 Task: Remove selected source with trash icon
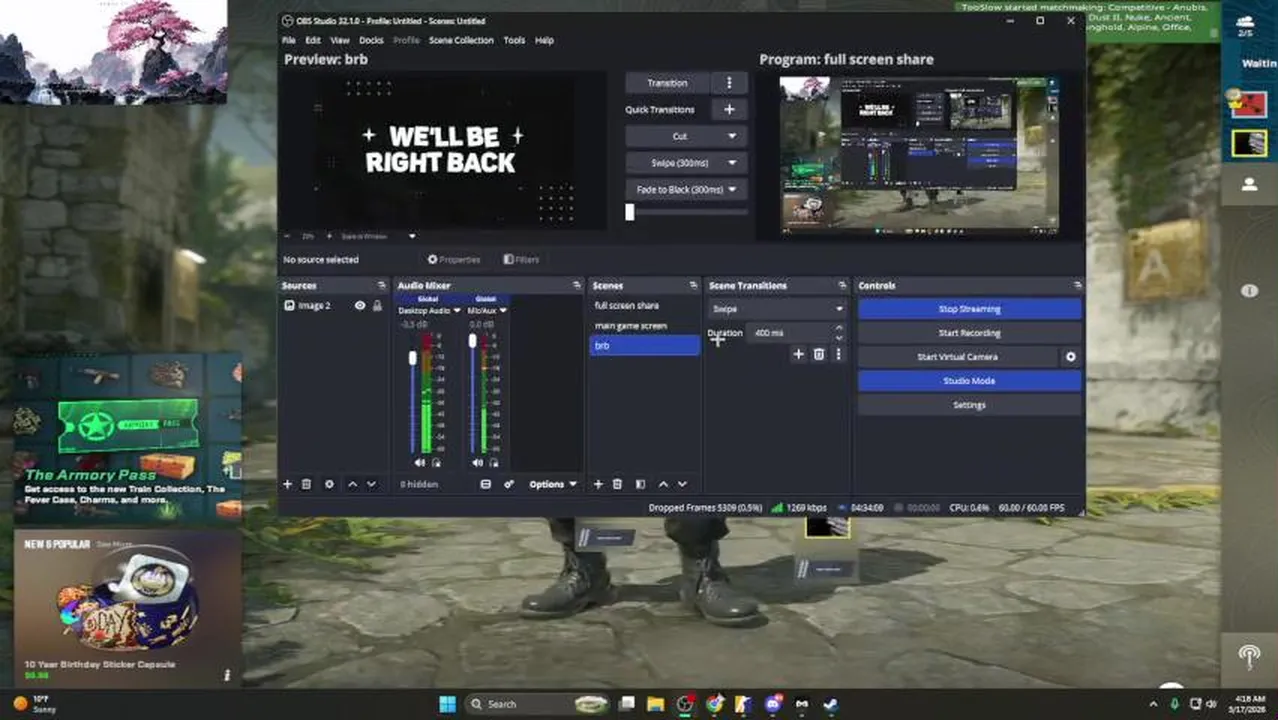pyautogui.click(x=307, y=484)
